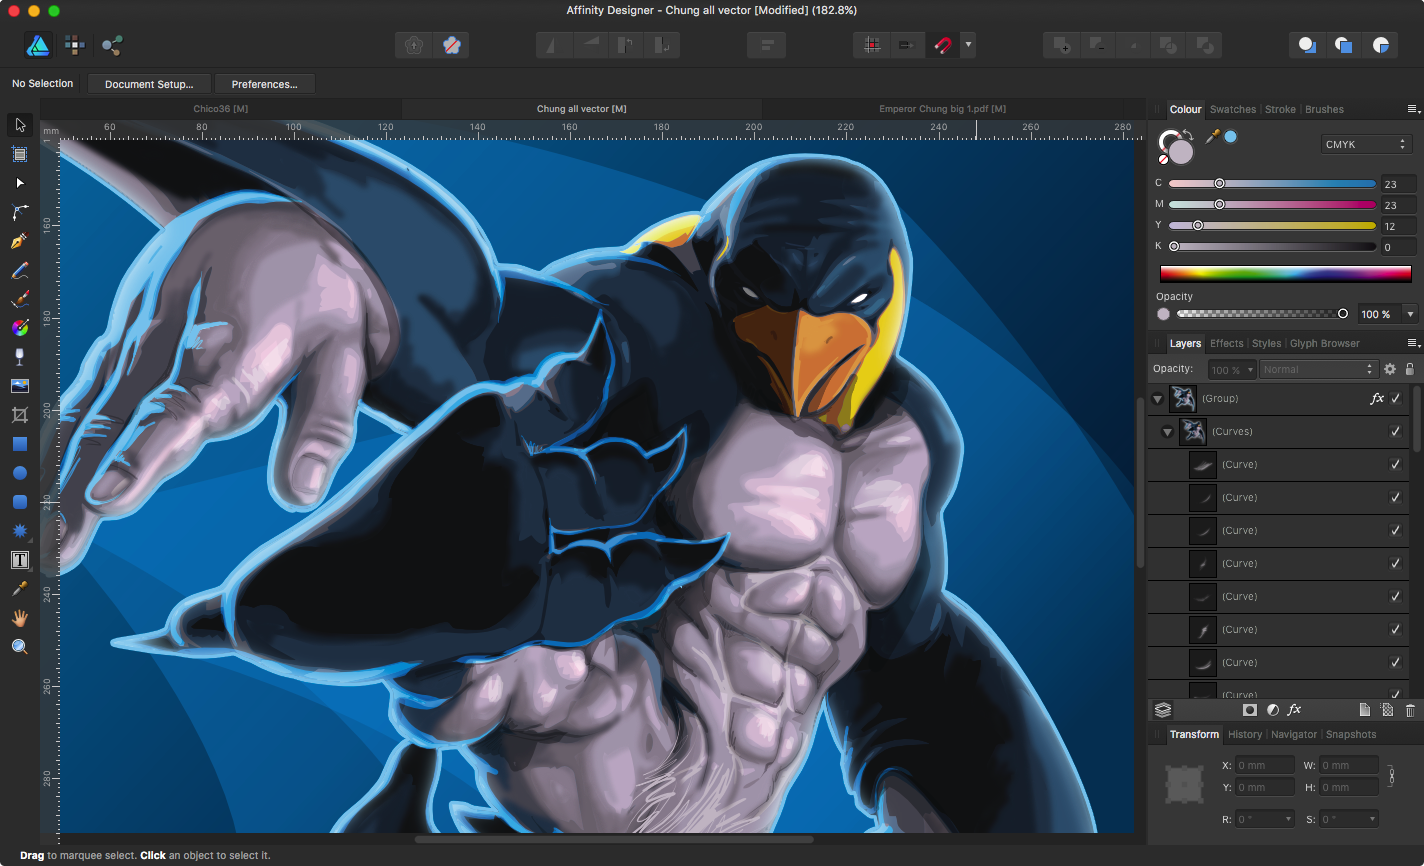This screenshot has width=1424, height=866.
Task: Select the View hand tool
Action: [19, 618]
